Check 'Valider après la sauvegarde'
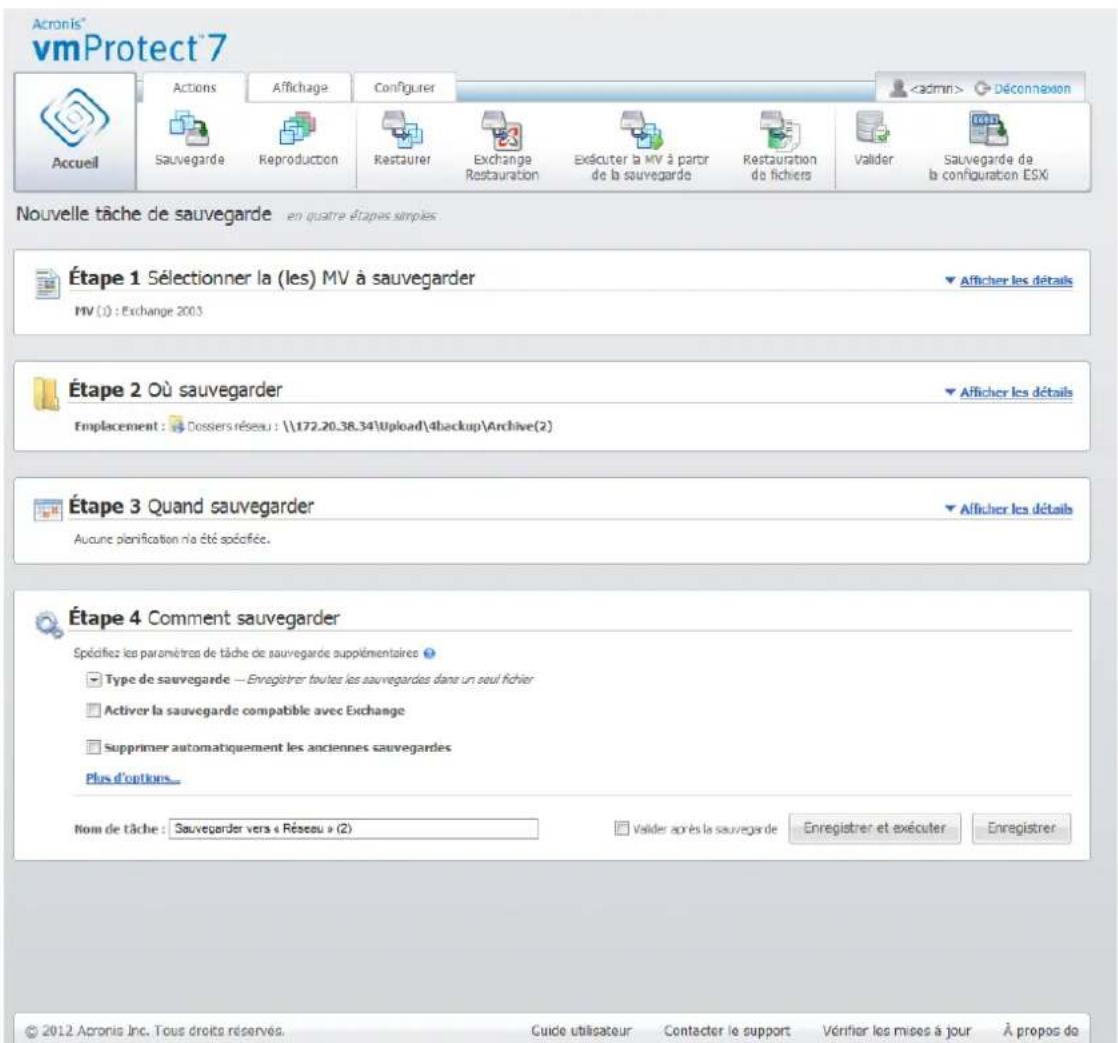 (622, 828)
